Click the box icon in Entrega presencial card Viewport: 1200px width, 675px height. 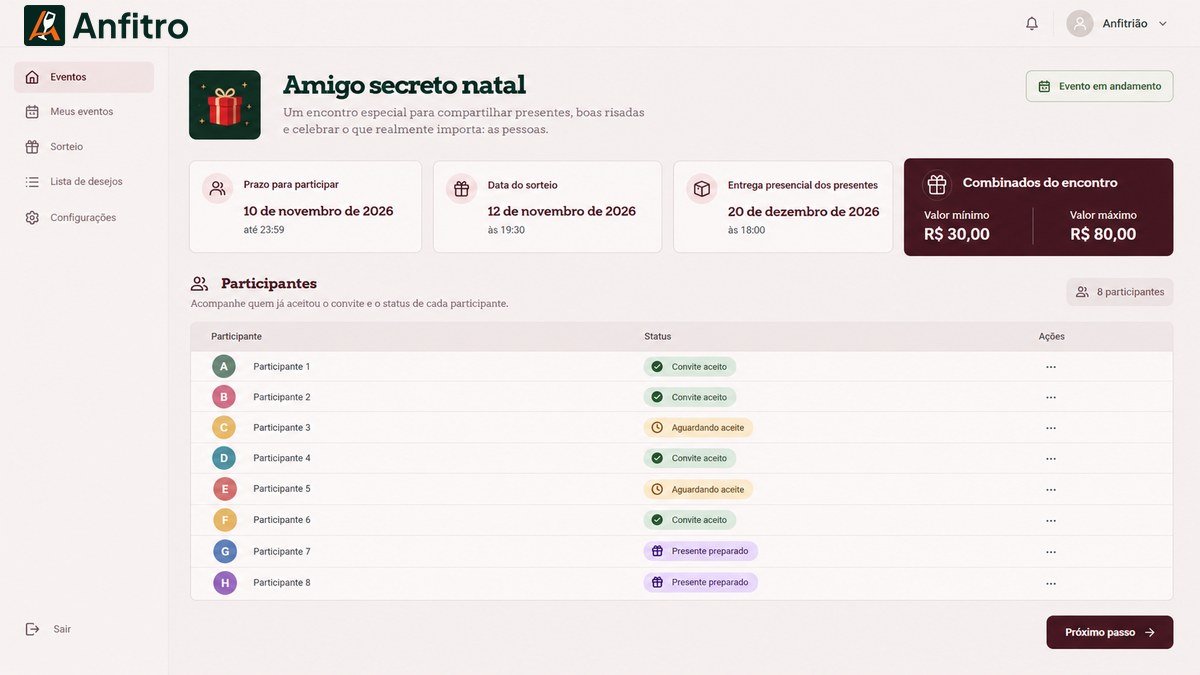point(702,188)
